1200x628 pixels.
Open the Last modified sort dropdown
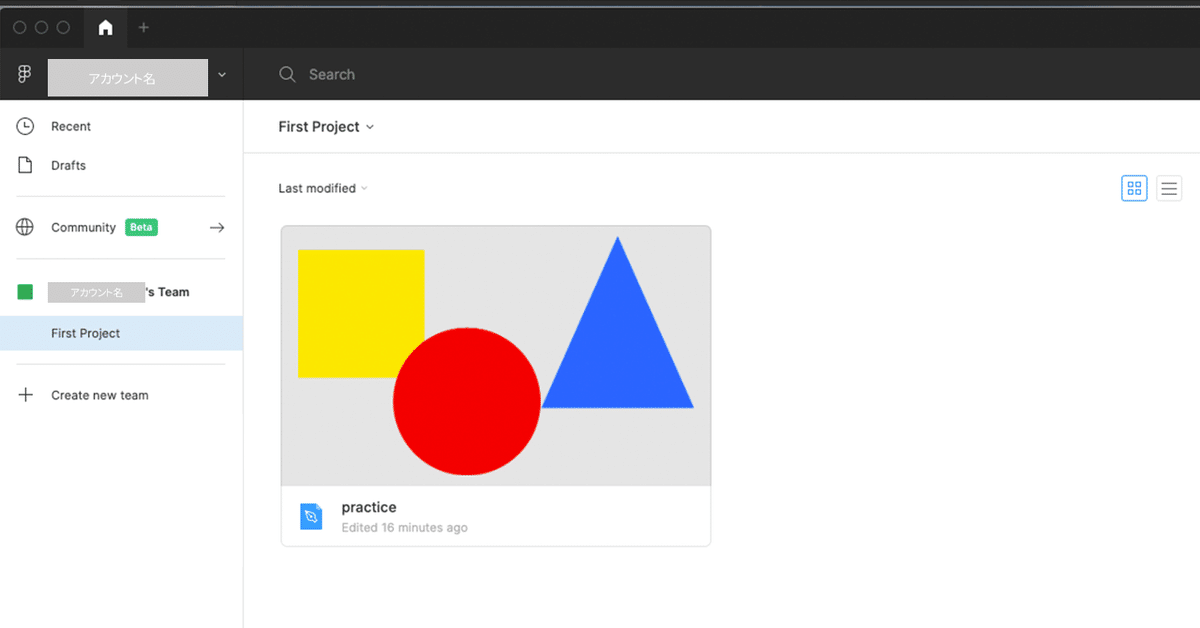(322, 188)
